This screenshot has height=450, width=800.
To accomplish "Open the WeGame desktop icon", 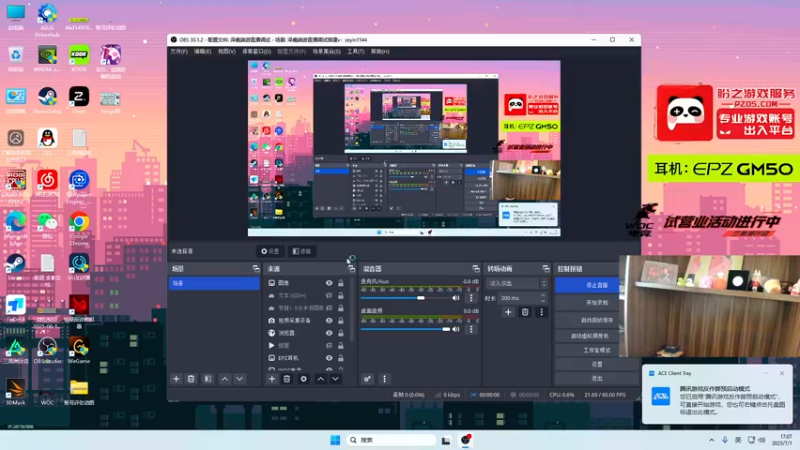I will click(x=79, y=349).
